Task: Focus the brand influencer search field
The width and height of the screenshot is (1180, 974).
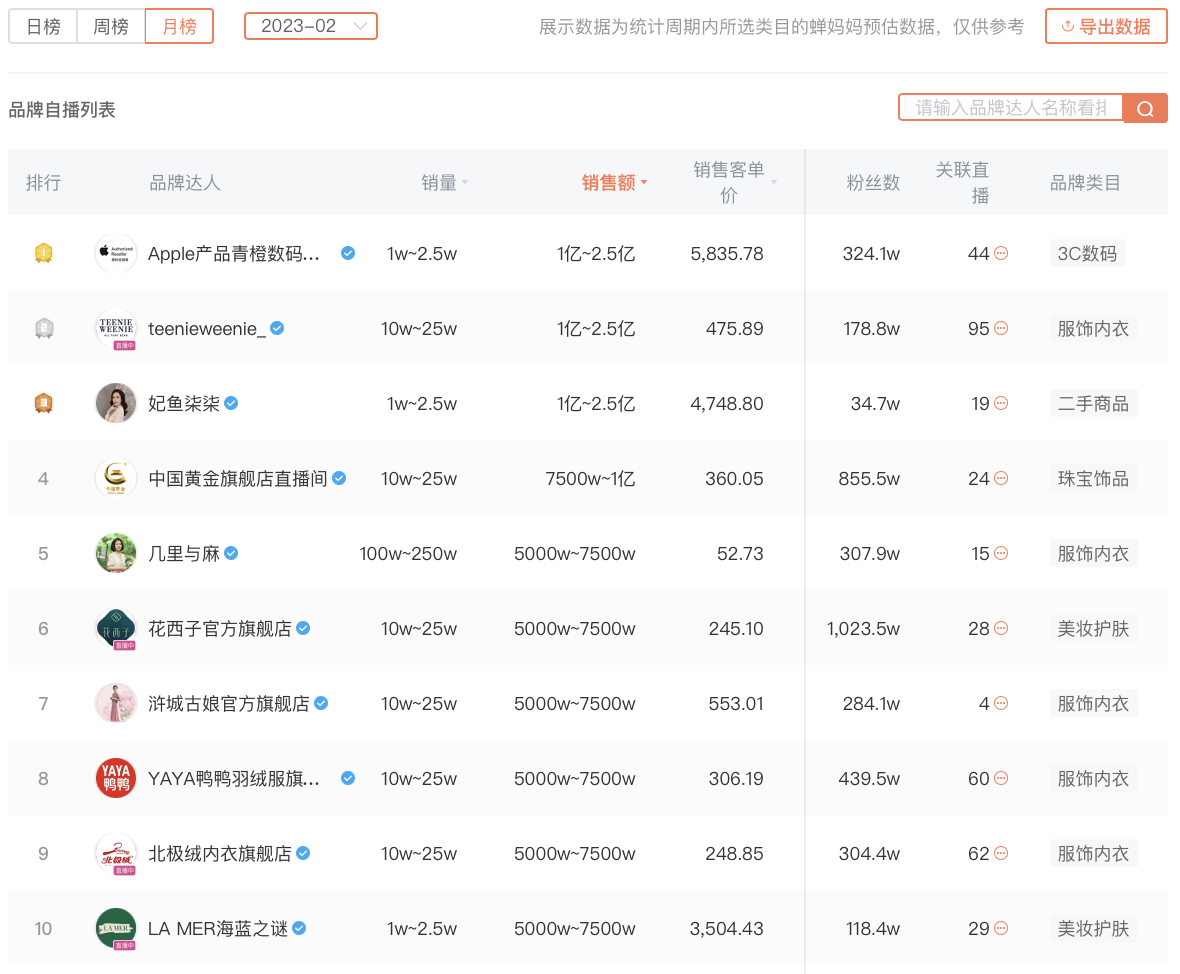Action: (1010, 108)
